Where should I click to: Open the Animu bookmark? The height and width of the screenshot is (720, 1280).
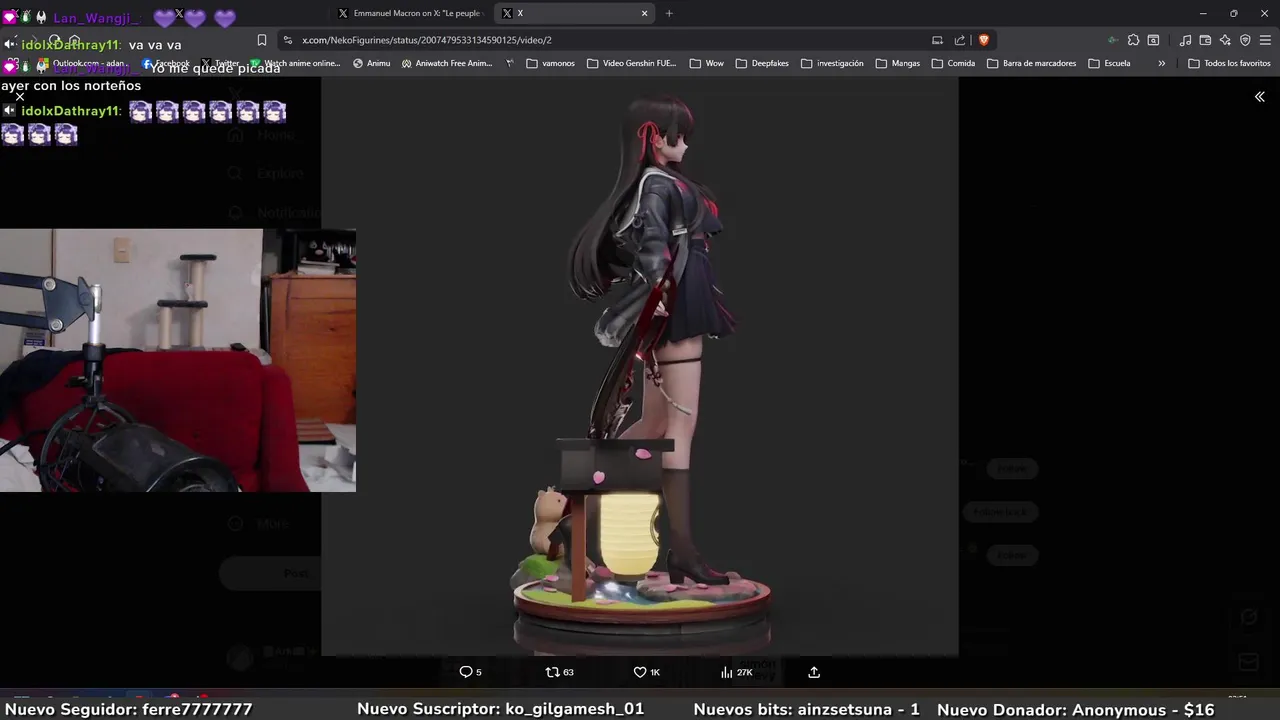point(371,63)
